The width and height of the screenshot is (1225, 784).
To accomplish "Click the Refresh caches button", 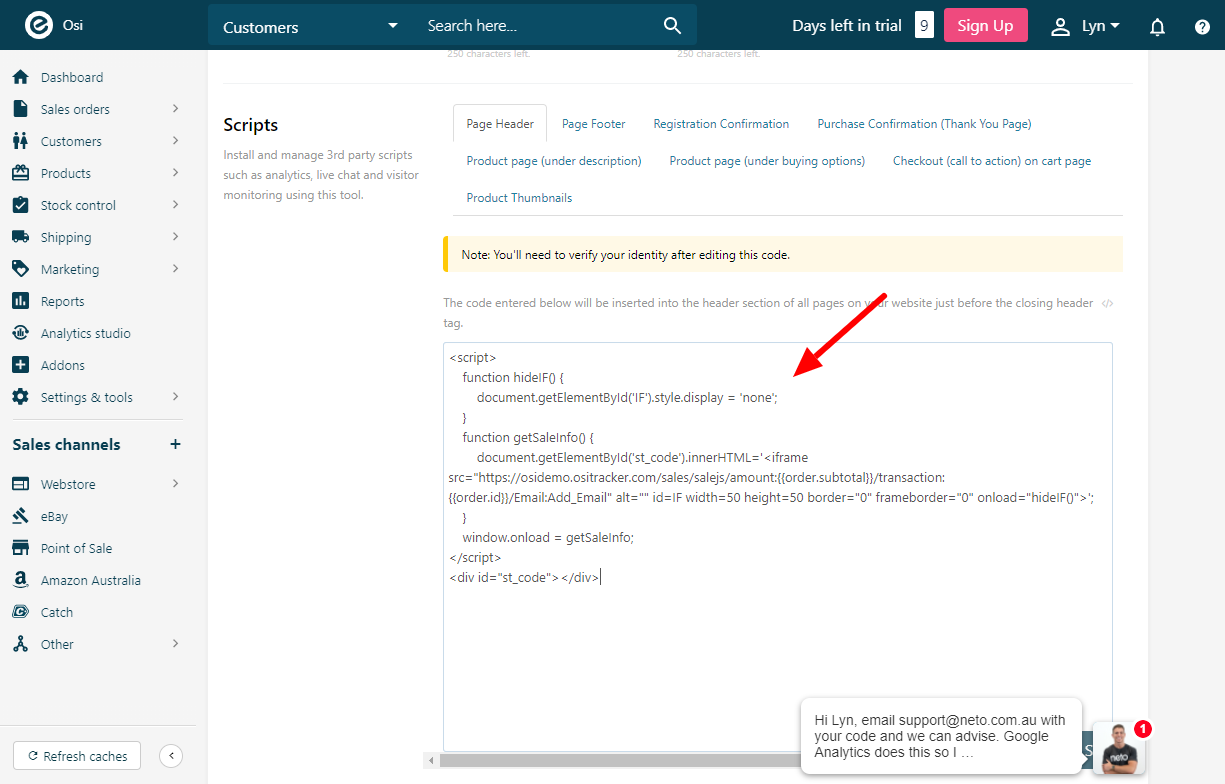I will coord(77,756).
